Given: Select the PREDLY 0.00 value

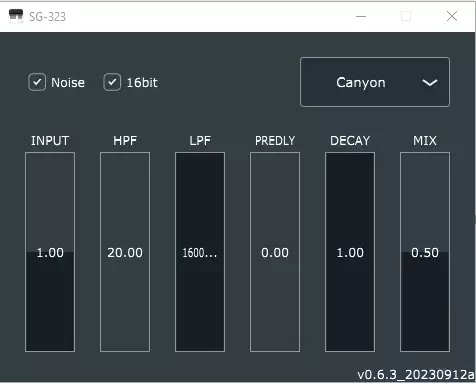Looking at the screenshot, I should [275, 253].
